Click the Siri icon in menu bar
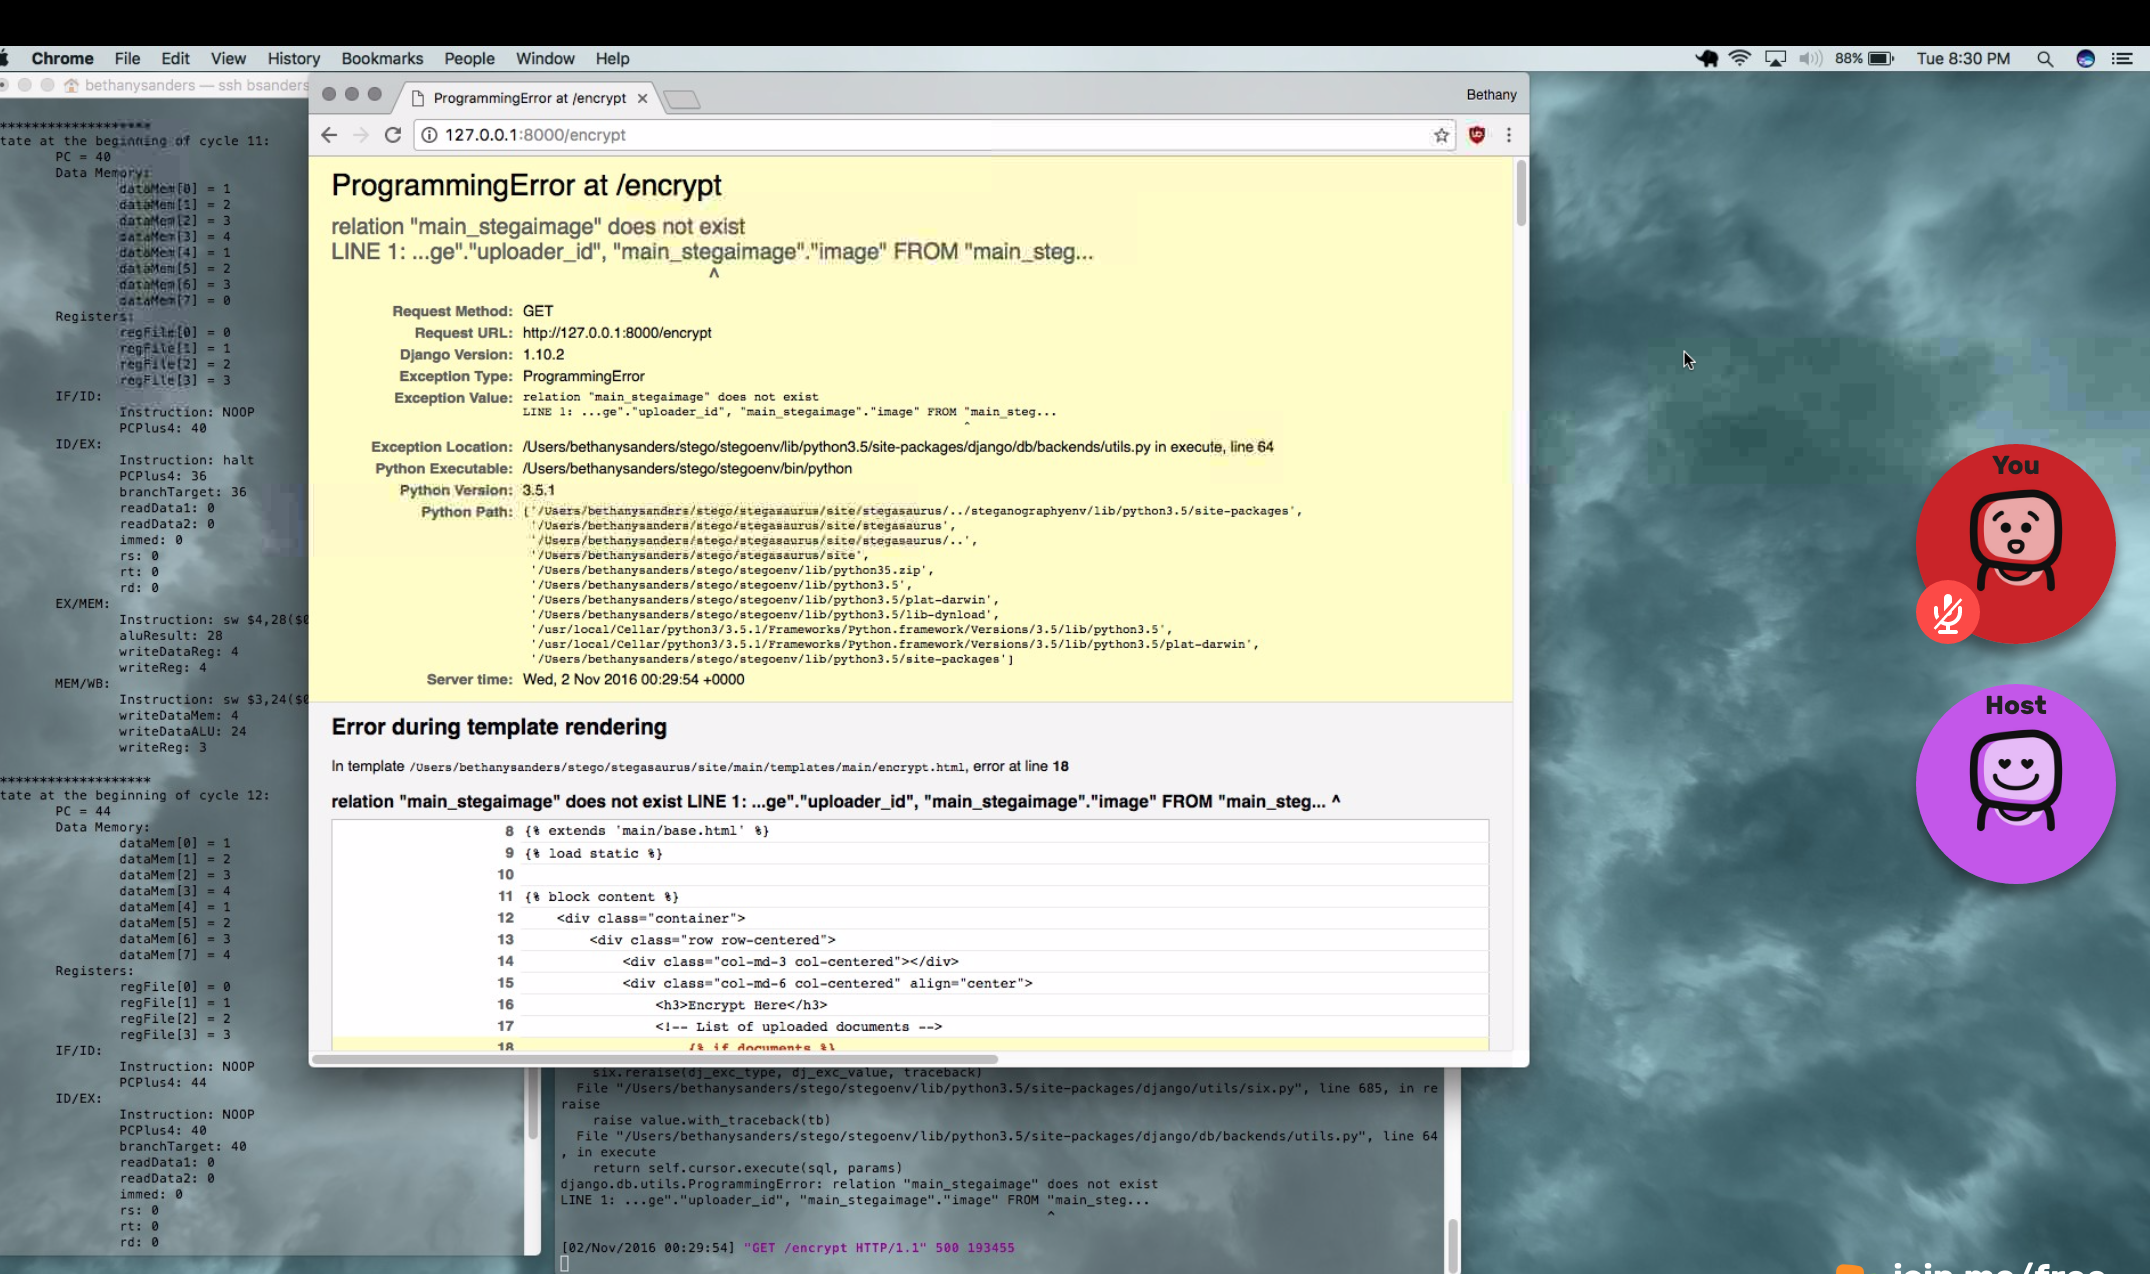Screen dimensions: 2150x1274 pyautogui.click(x=2085, y=58)
